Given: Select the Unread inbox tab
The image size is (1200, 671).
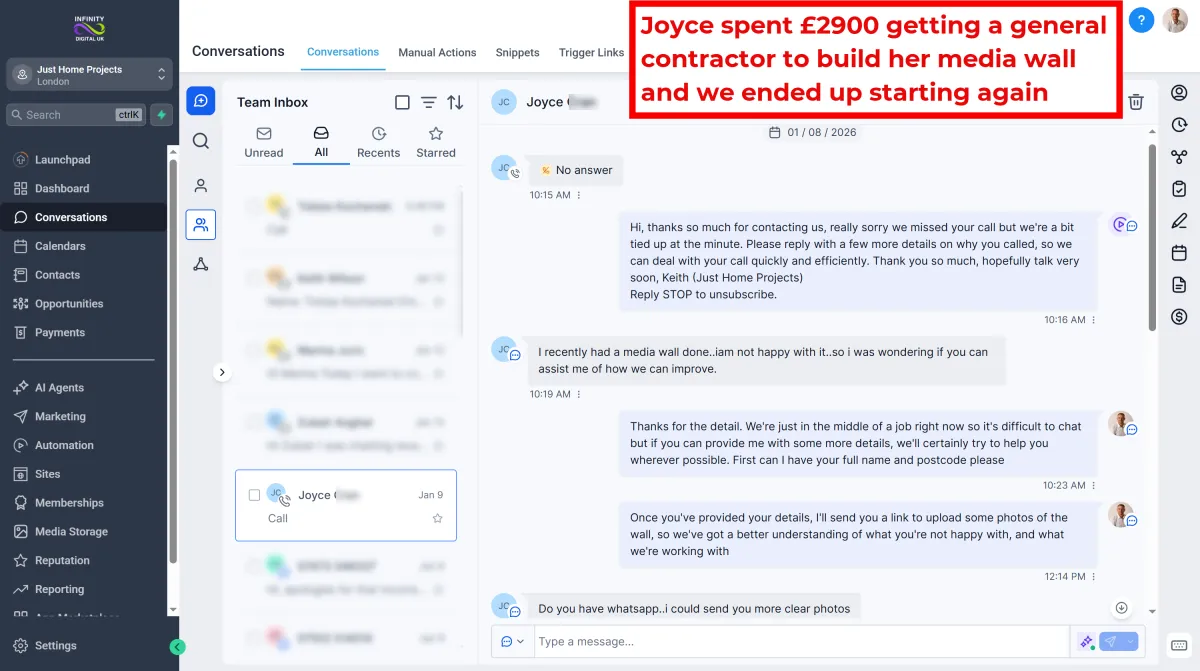Looking at the screenshot, I should (264, 142).
